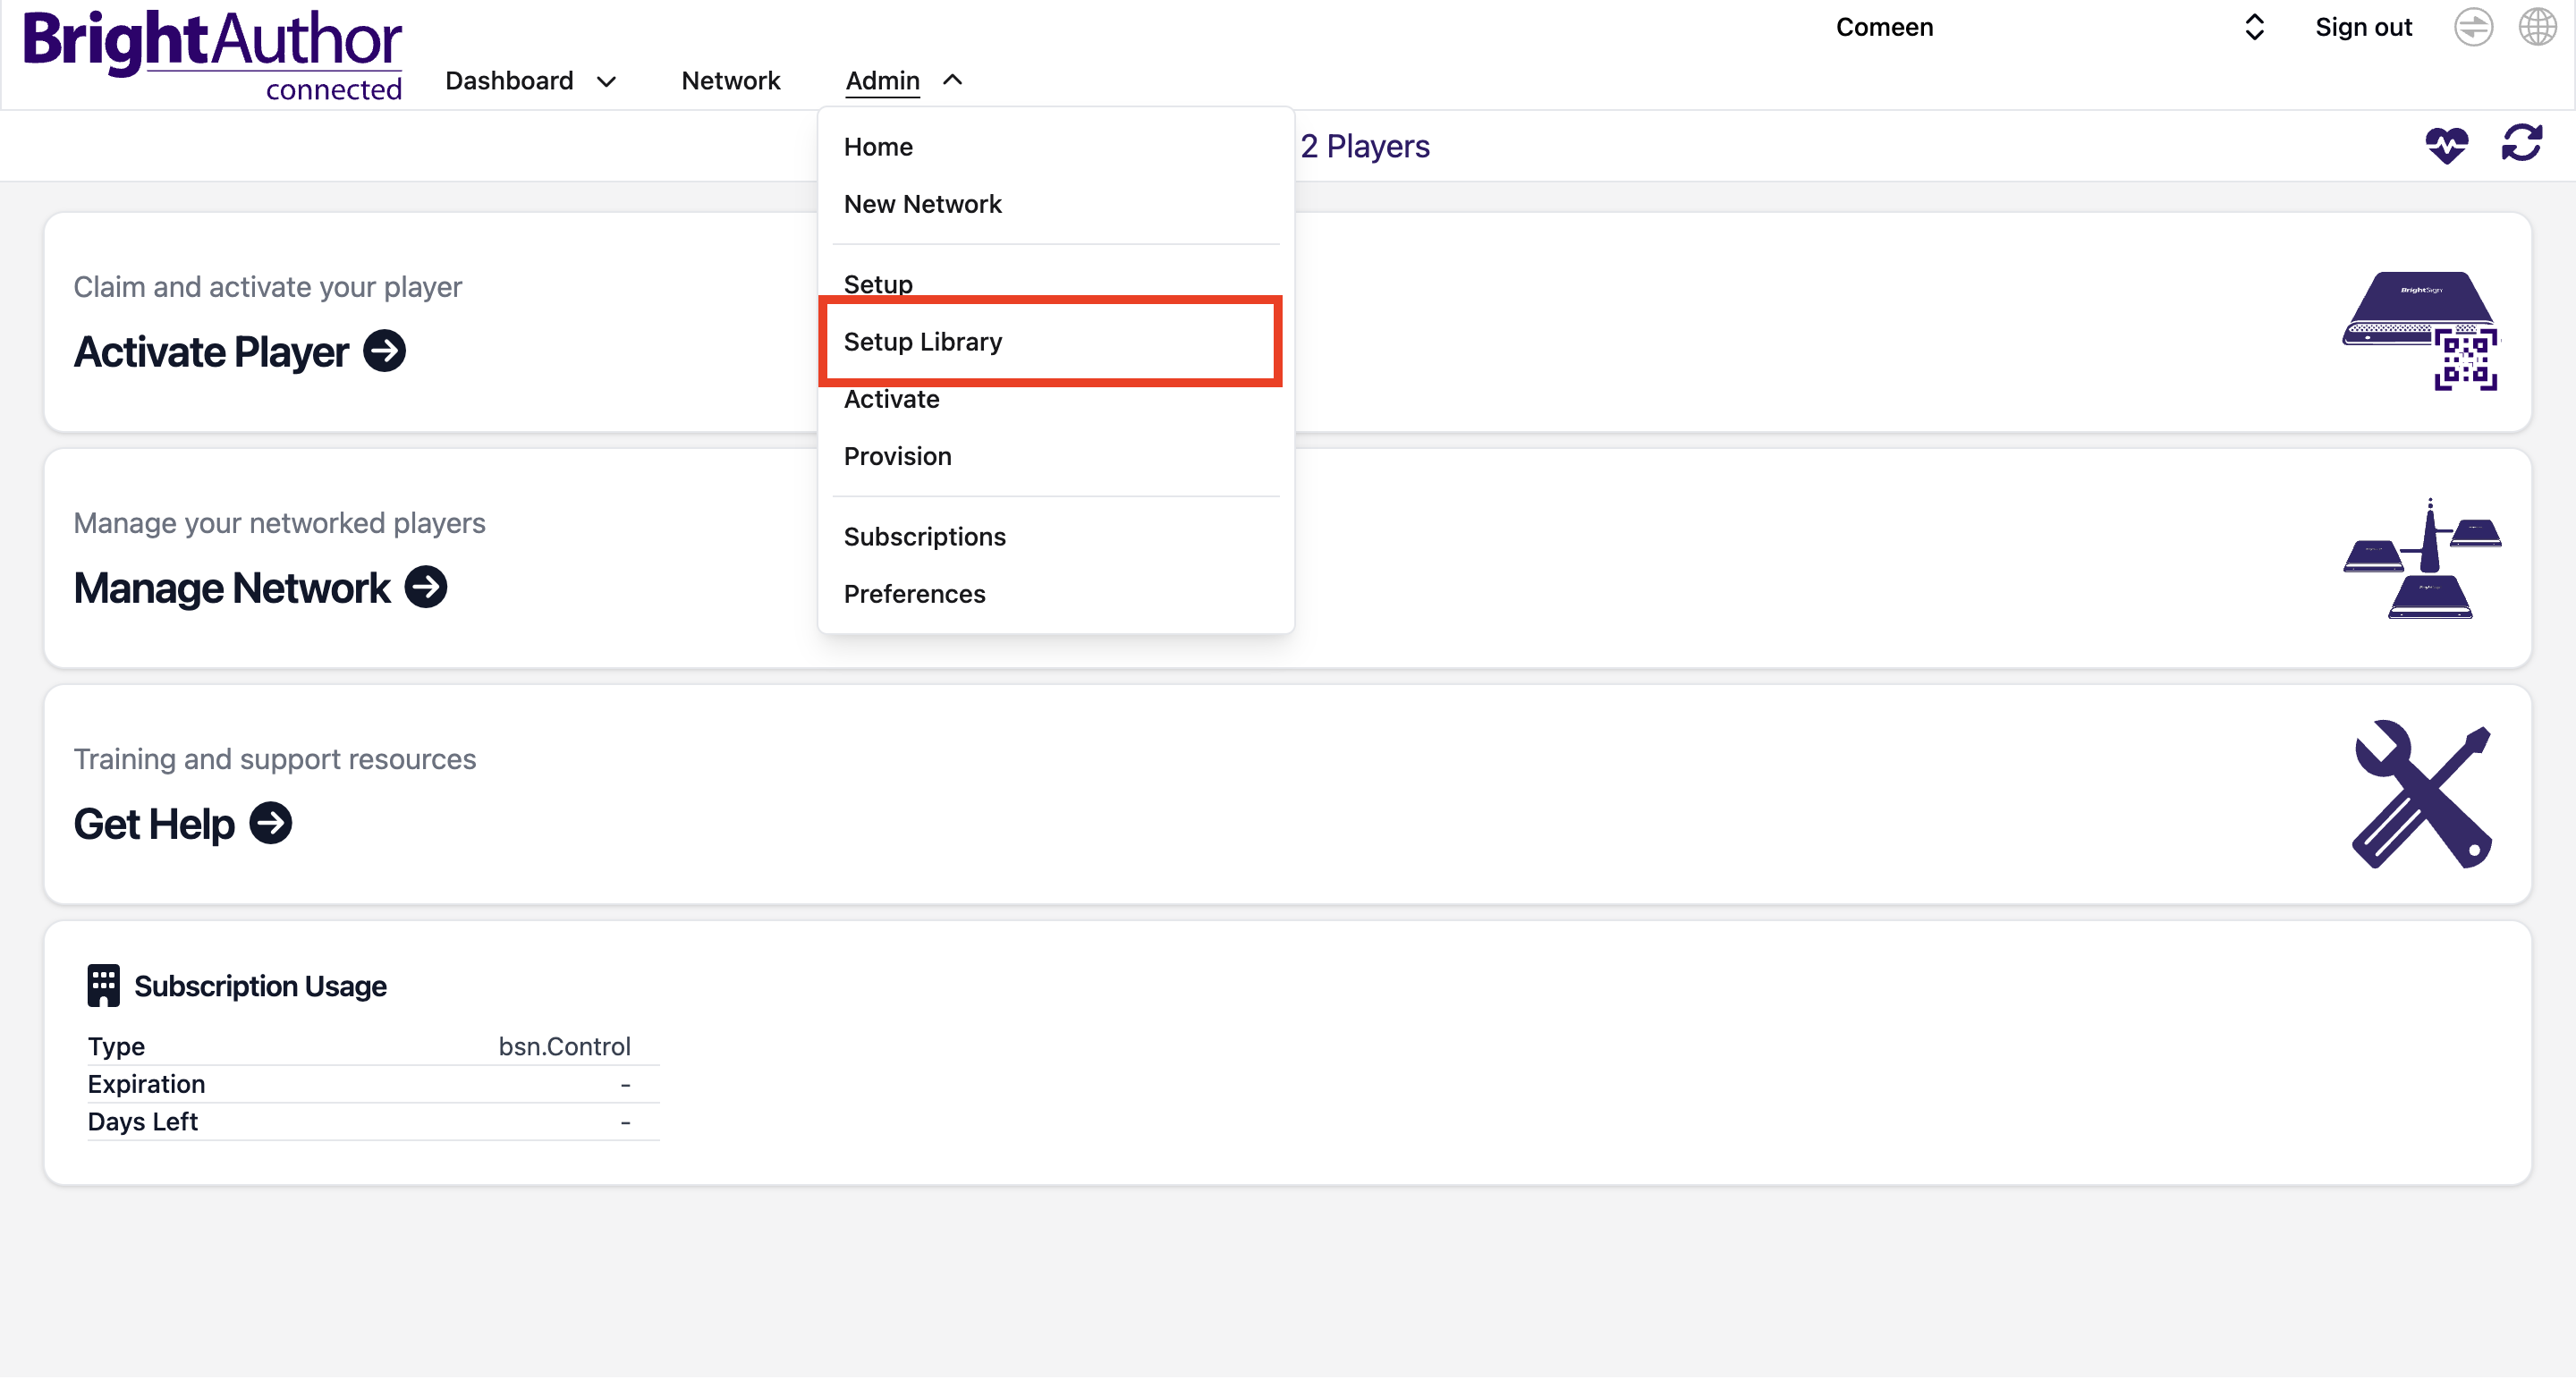Click the circular swap arrows icon beside Sign out
The height and width of the screenshot is (1388, 2576).
coord(2473,27)
